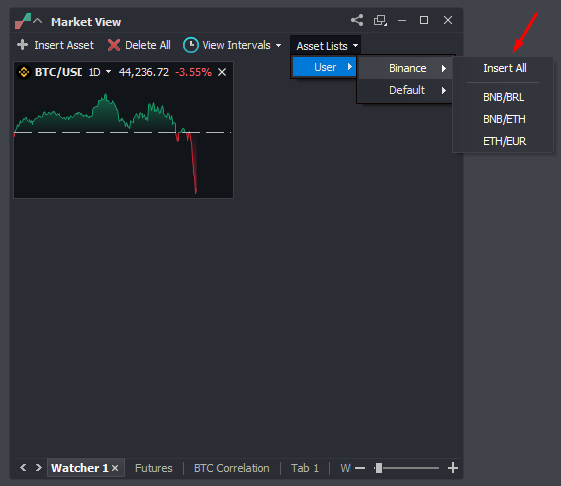This screenshot has width=561, height=486.
Task: Click the Insert Asset plus icon
Action: (23, 45)
